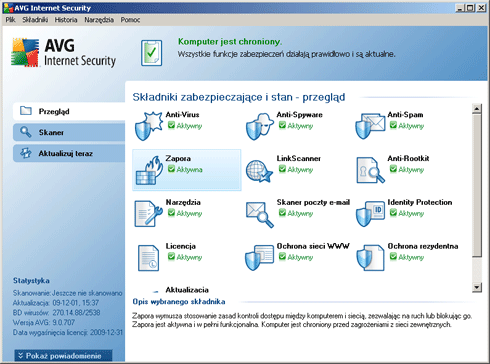Click the Ochrona sieci WWW label
490x364 pixels.
pos(313,246)
